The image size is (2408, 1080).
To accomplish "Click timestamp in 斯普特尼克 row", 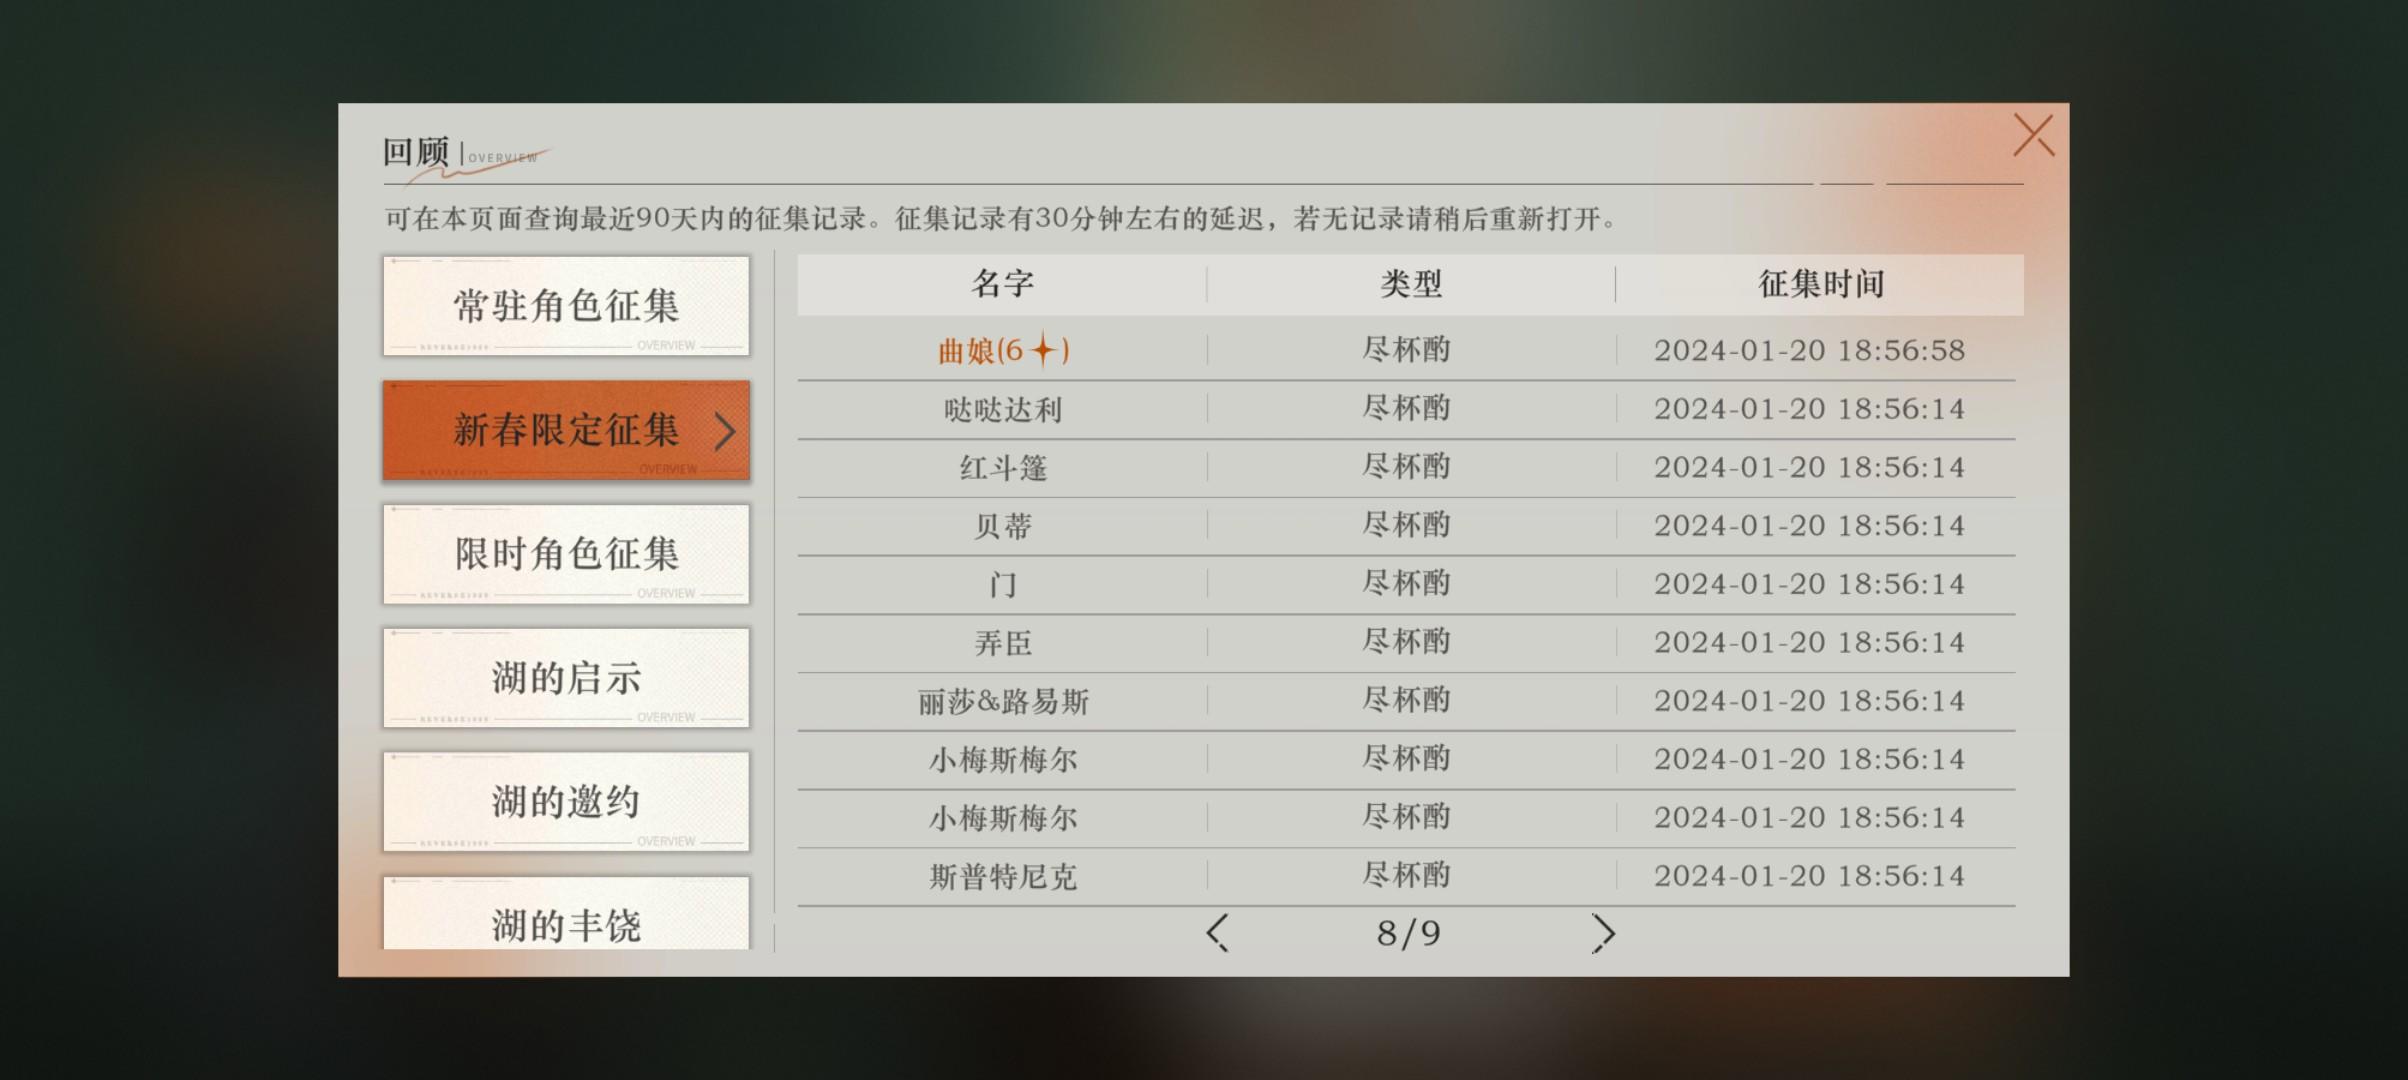I will (1809, 876).
